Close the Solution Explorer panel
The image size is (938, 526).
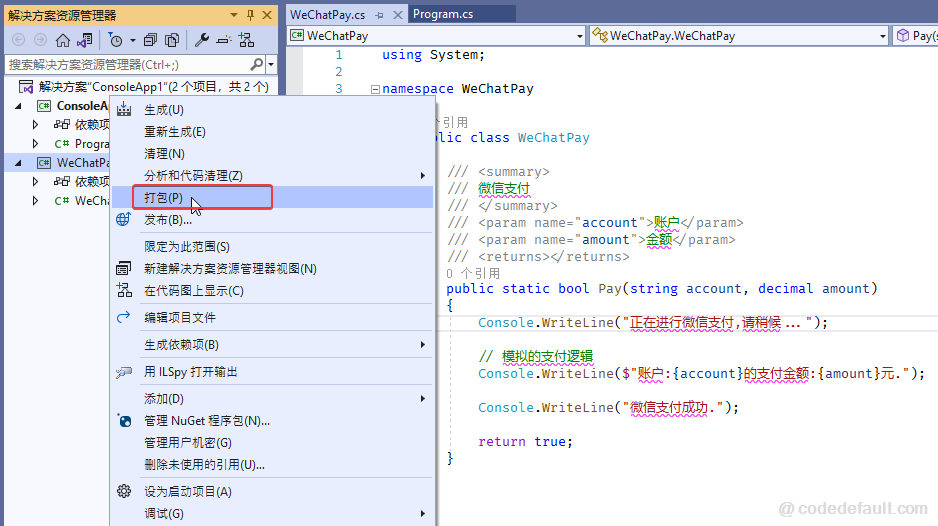(x=267, y=15)
